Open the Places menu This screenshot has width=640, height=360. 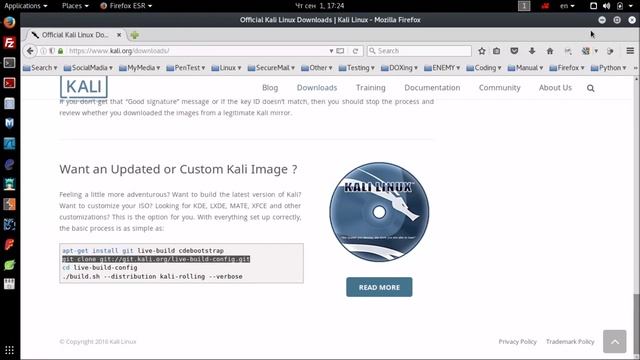(75, 6)
